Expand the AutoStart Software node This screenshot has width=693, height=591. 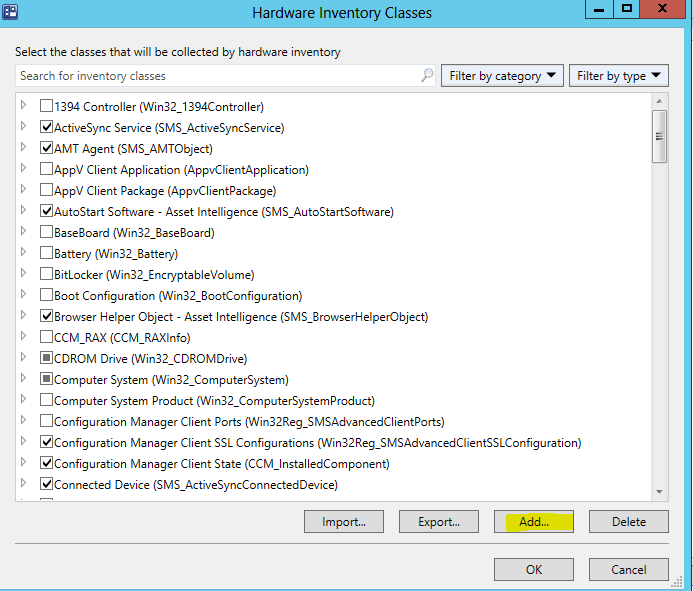click(x=25, y=211)
